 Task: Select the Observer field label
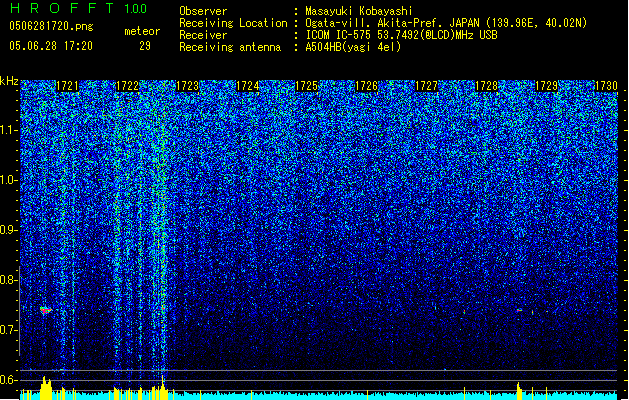click(x=203, y=11)
